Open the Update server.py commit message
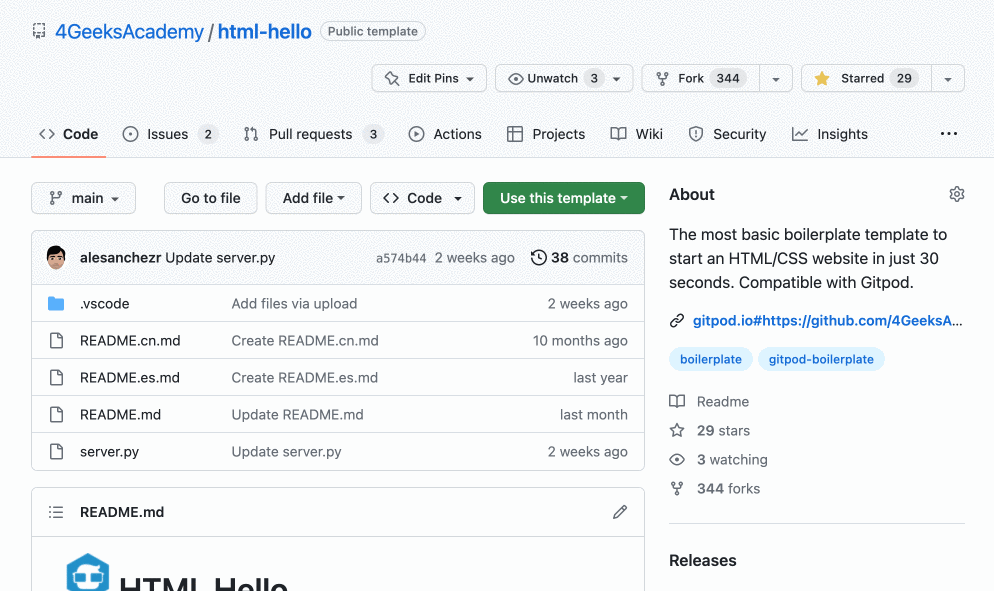 click(x=220, y=257)
